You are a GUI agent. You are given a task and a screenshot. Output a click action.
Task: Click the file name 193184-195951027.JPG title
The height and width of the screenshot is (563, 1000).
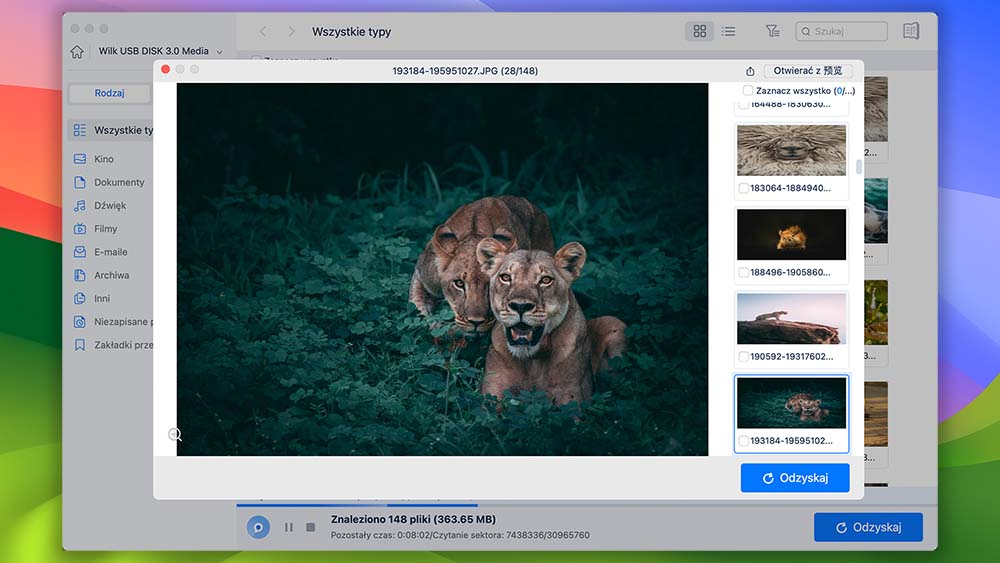pyautogui.click(x=465, y=71)
